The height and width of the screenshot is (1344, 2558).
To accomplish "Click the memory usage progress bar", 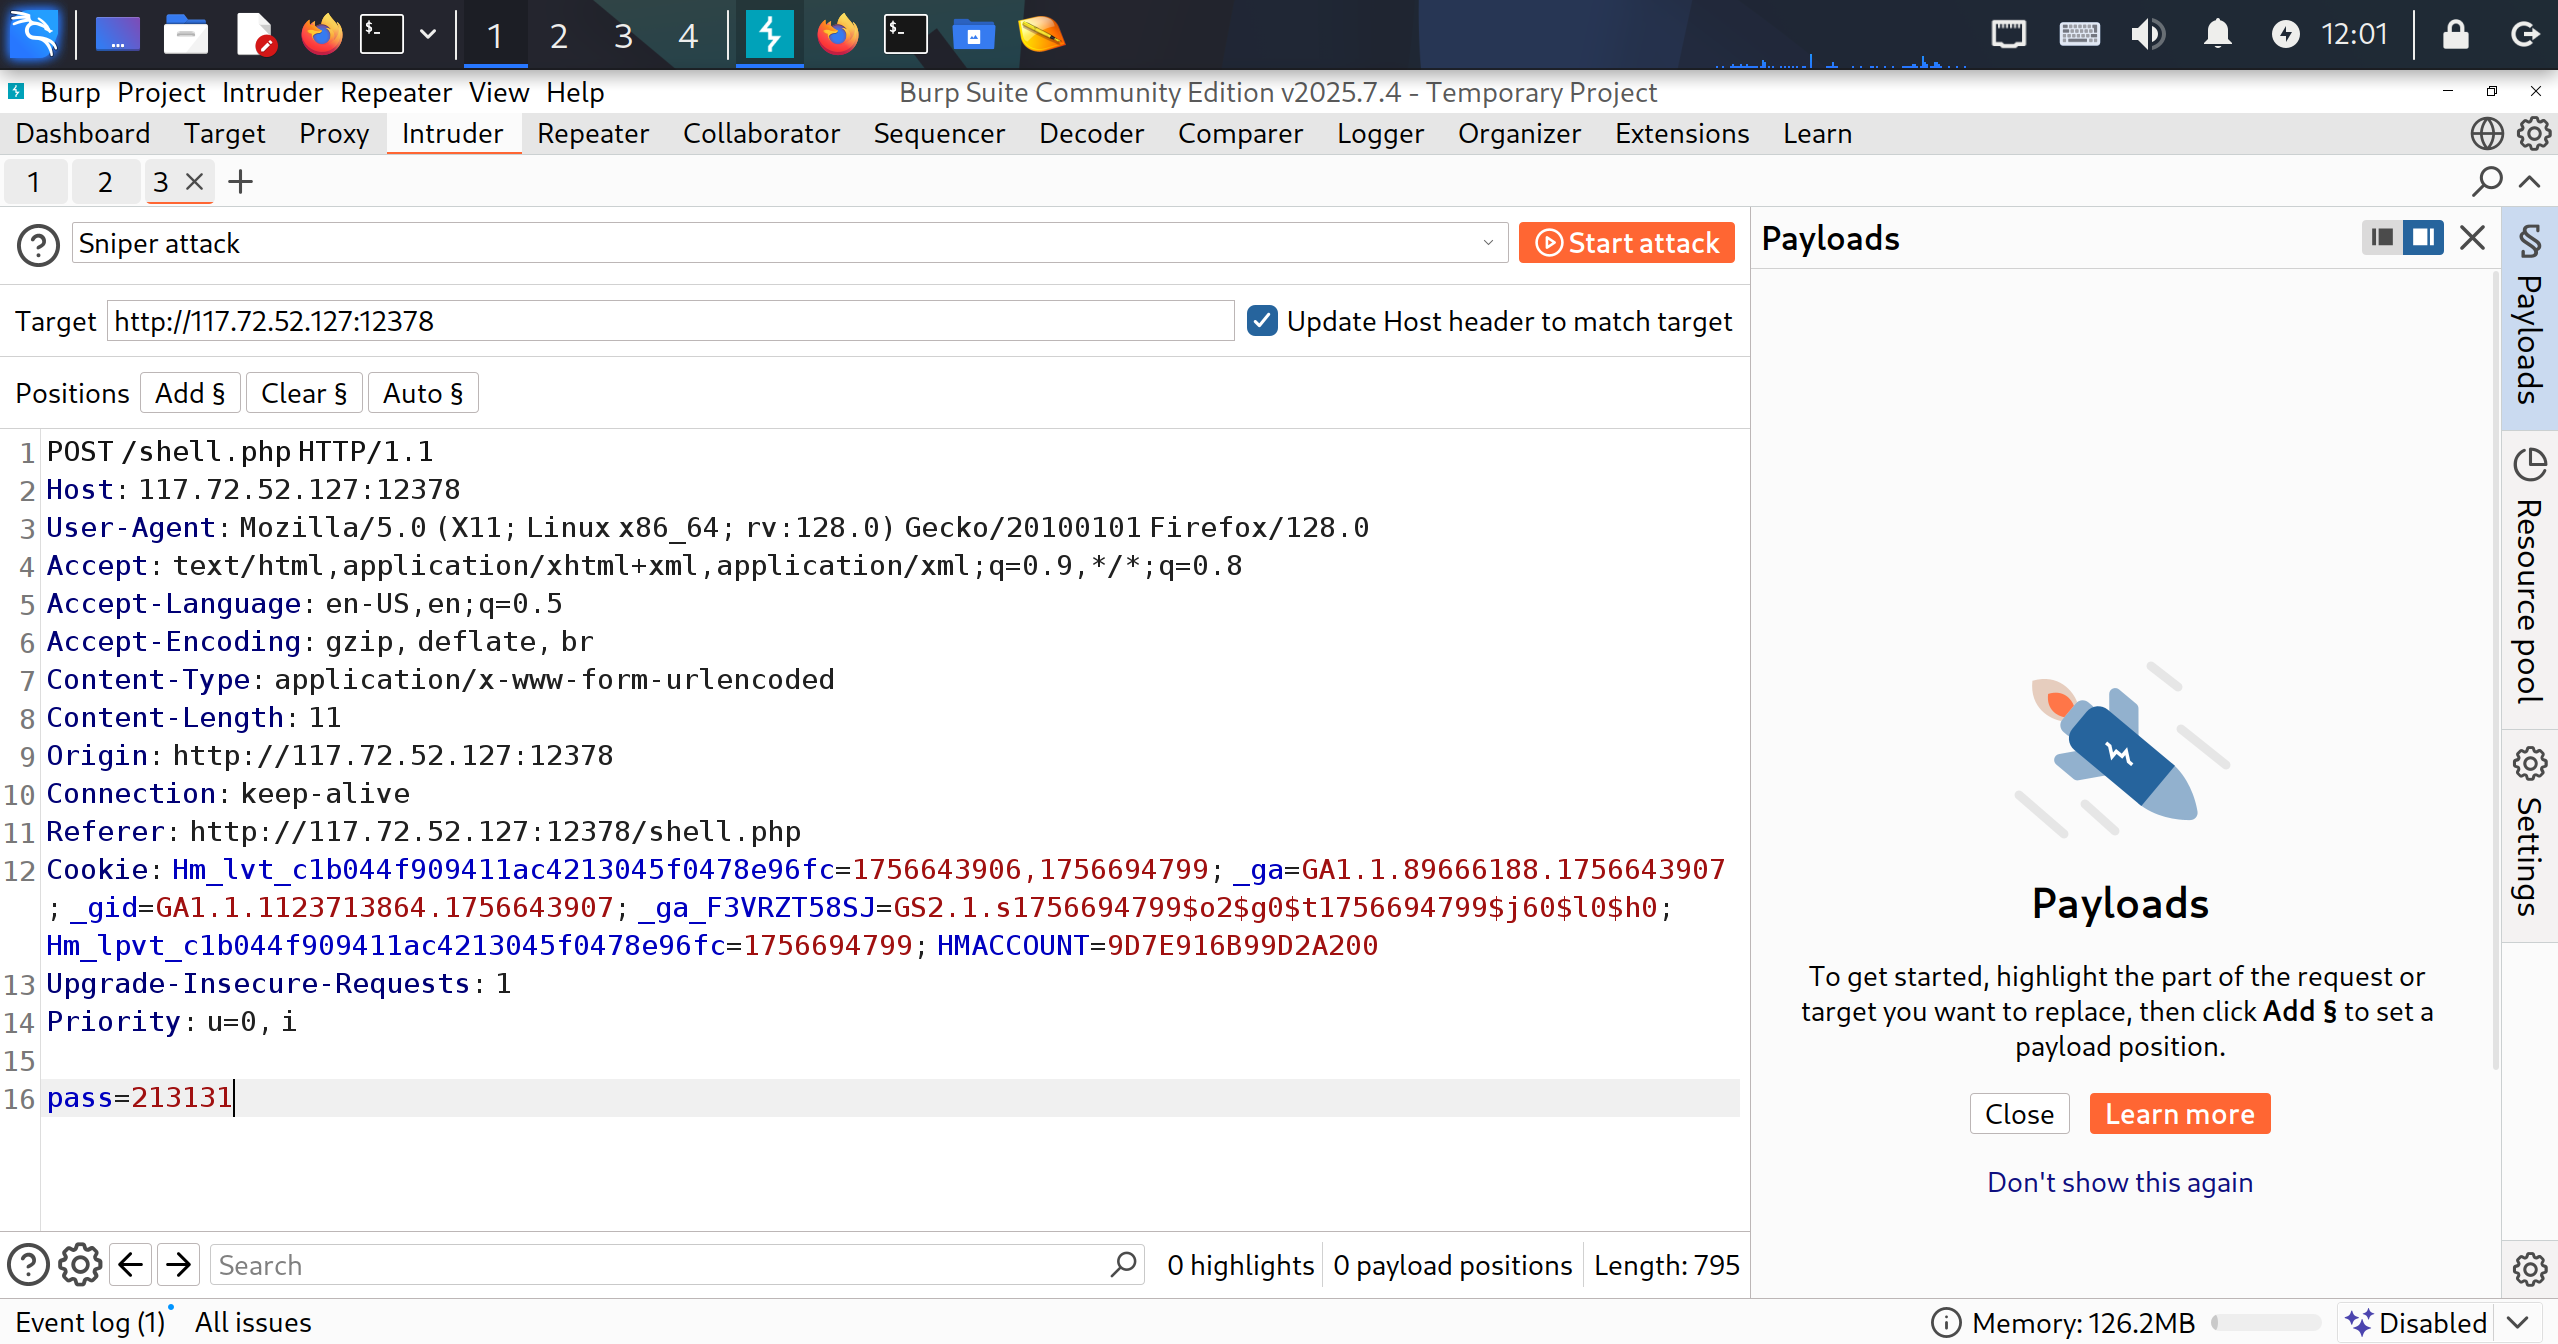I will pos(2266,1322).
